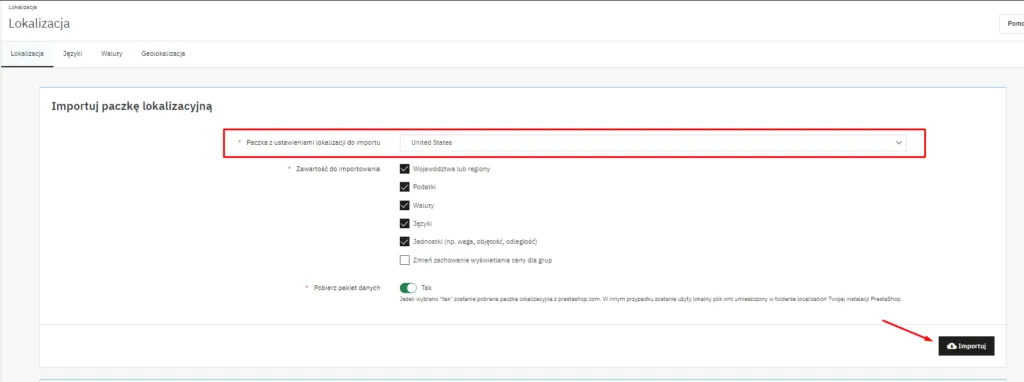
Task: Open the Pomoc help button
Action: pyautogui.click(x=1012, y=24)
